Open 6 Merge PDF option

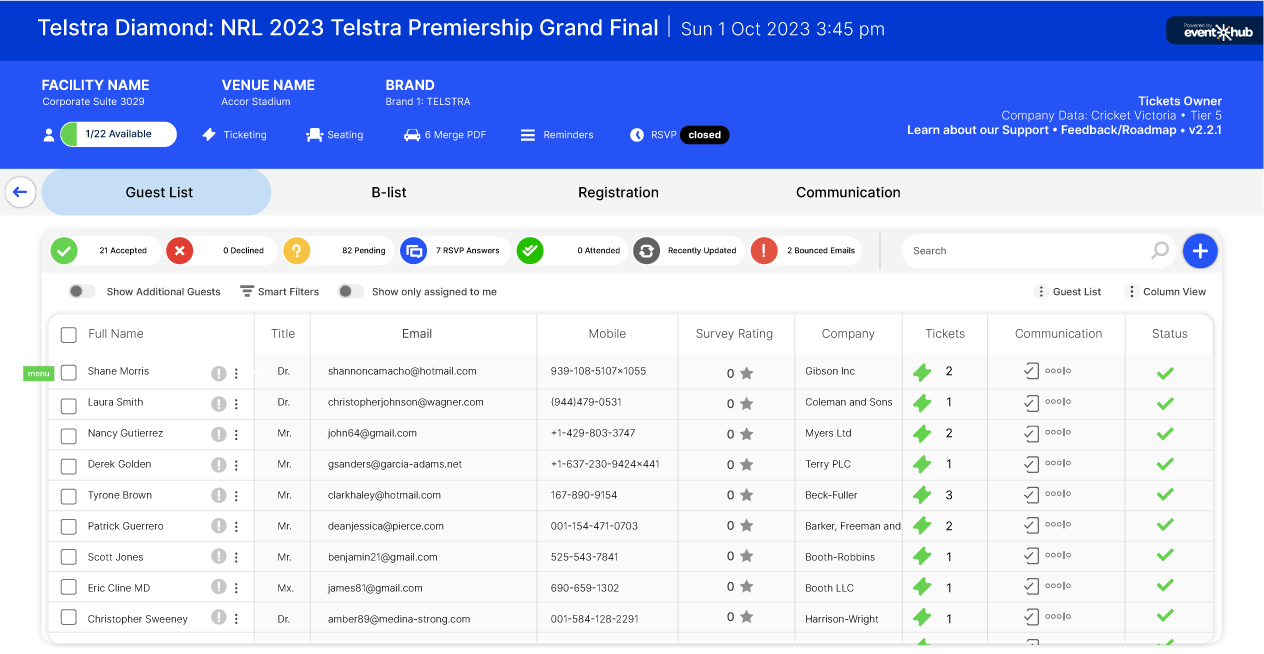(x=444, y=135)
